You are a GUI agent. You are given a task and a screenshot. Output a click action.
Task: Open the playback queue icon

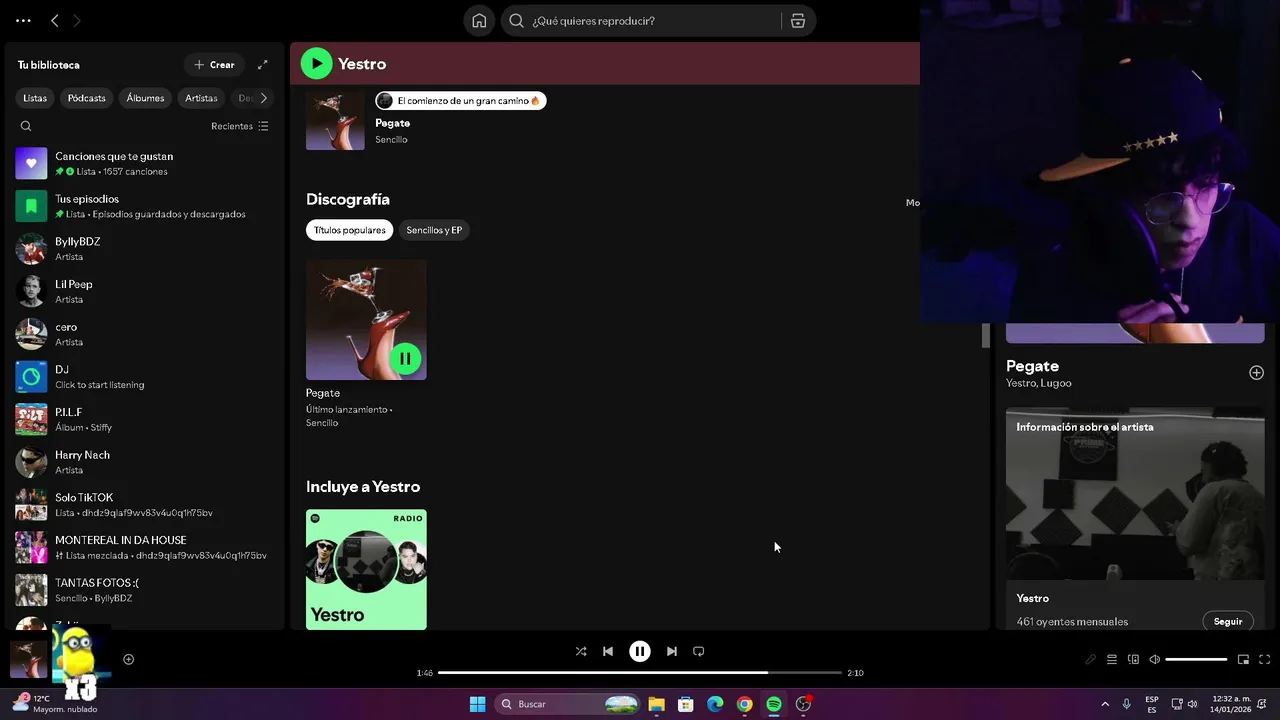(1112, 659)
